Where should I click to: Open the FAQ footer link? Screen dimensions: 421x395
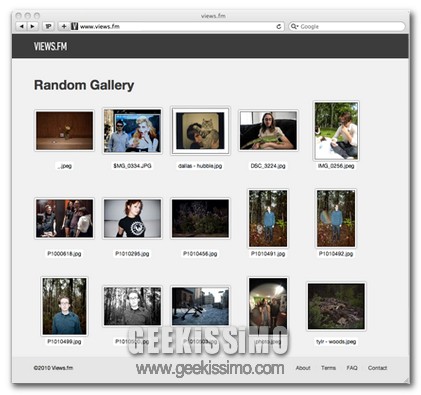[352, 368]
